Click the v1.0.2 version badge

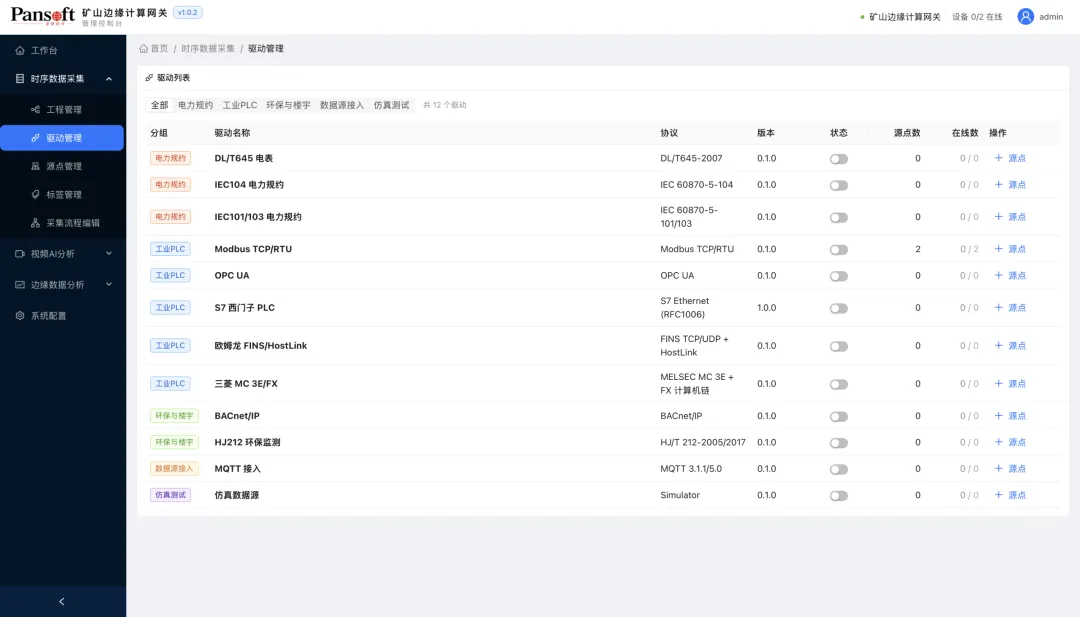(x=187, y=12)
